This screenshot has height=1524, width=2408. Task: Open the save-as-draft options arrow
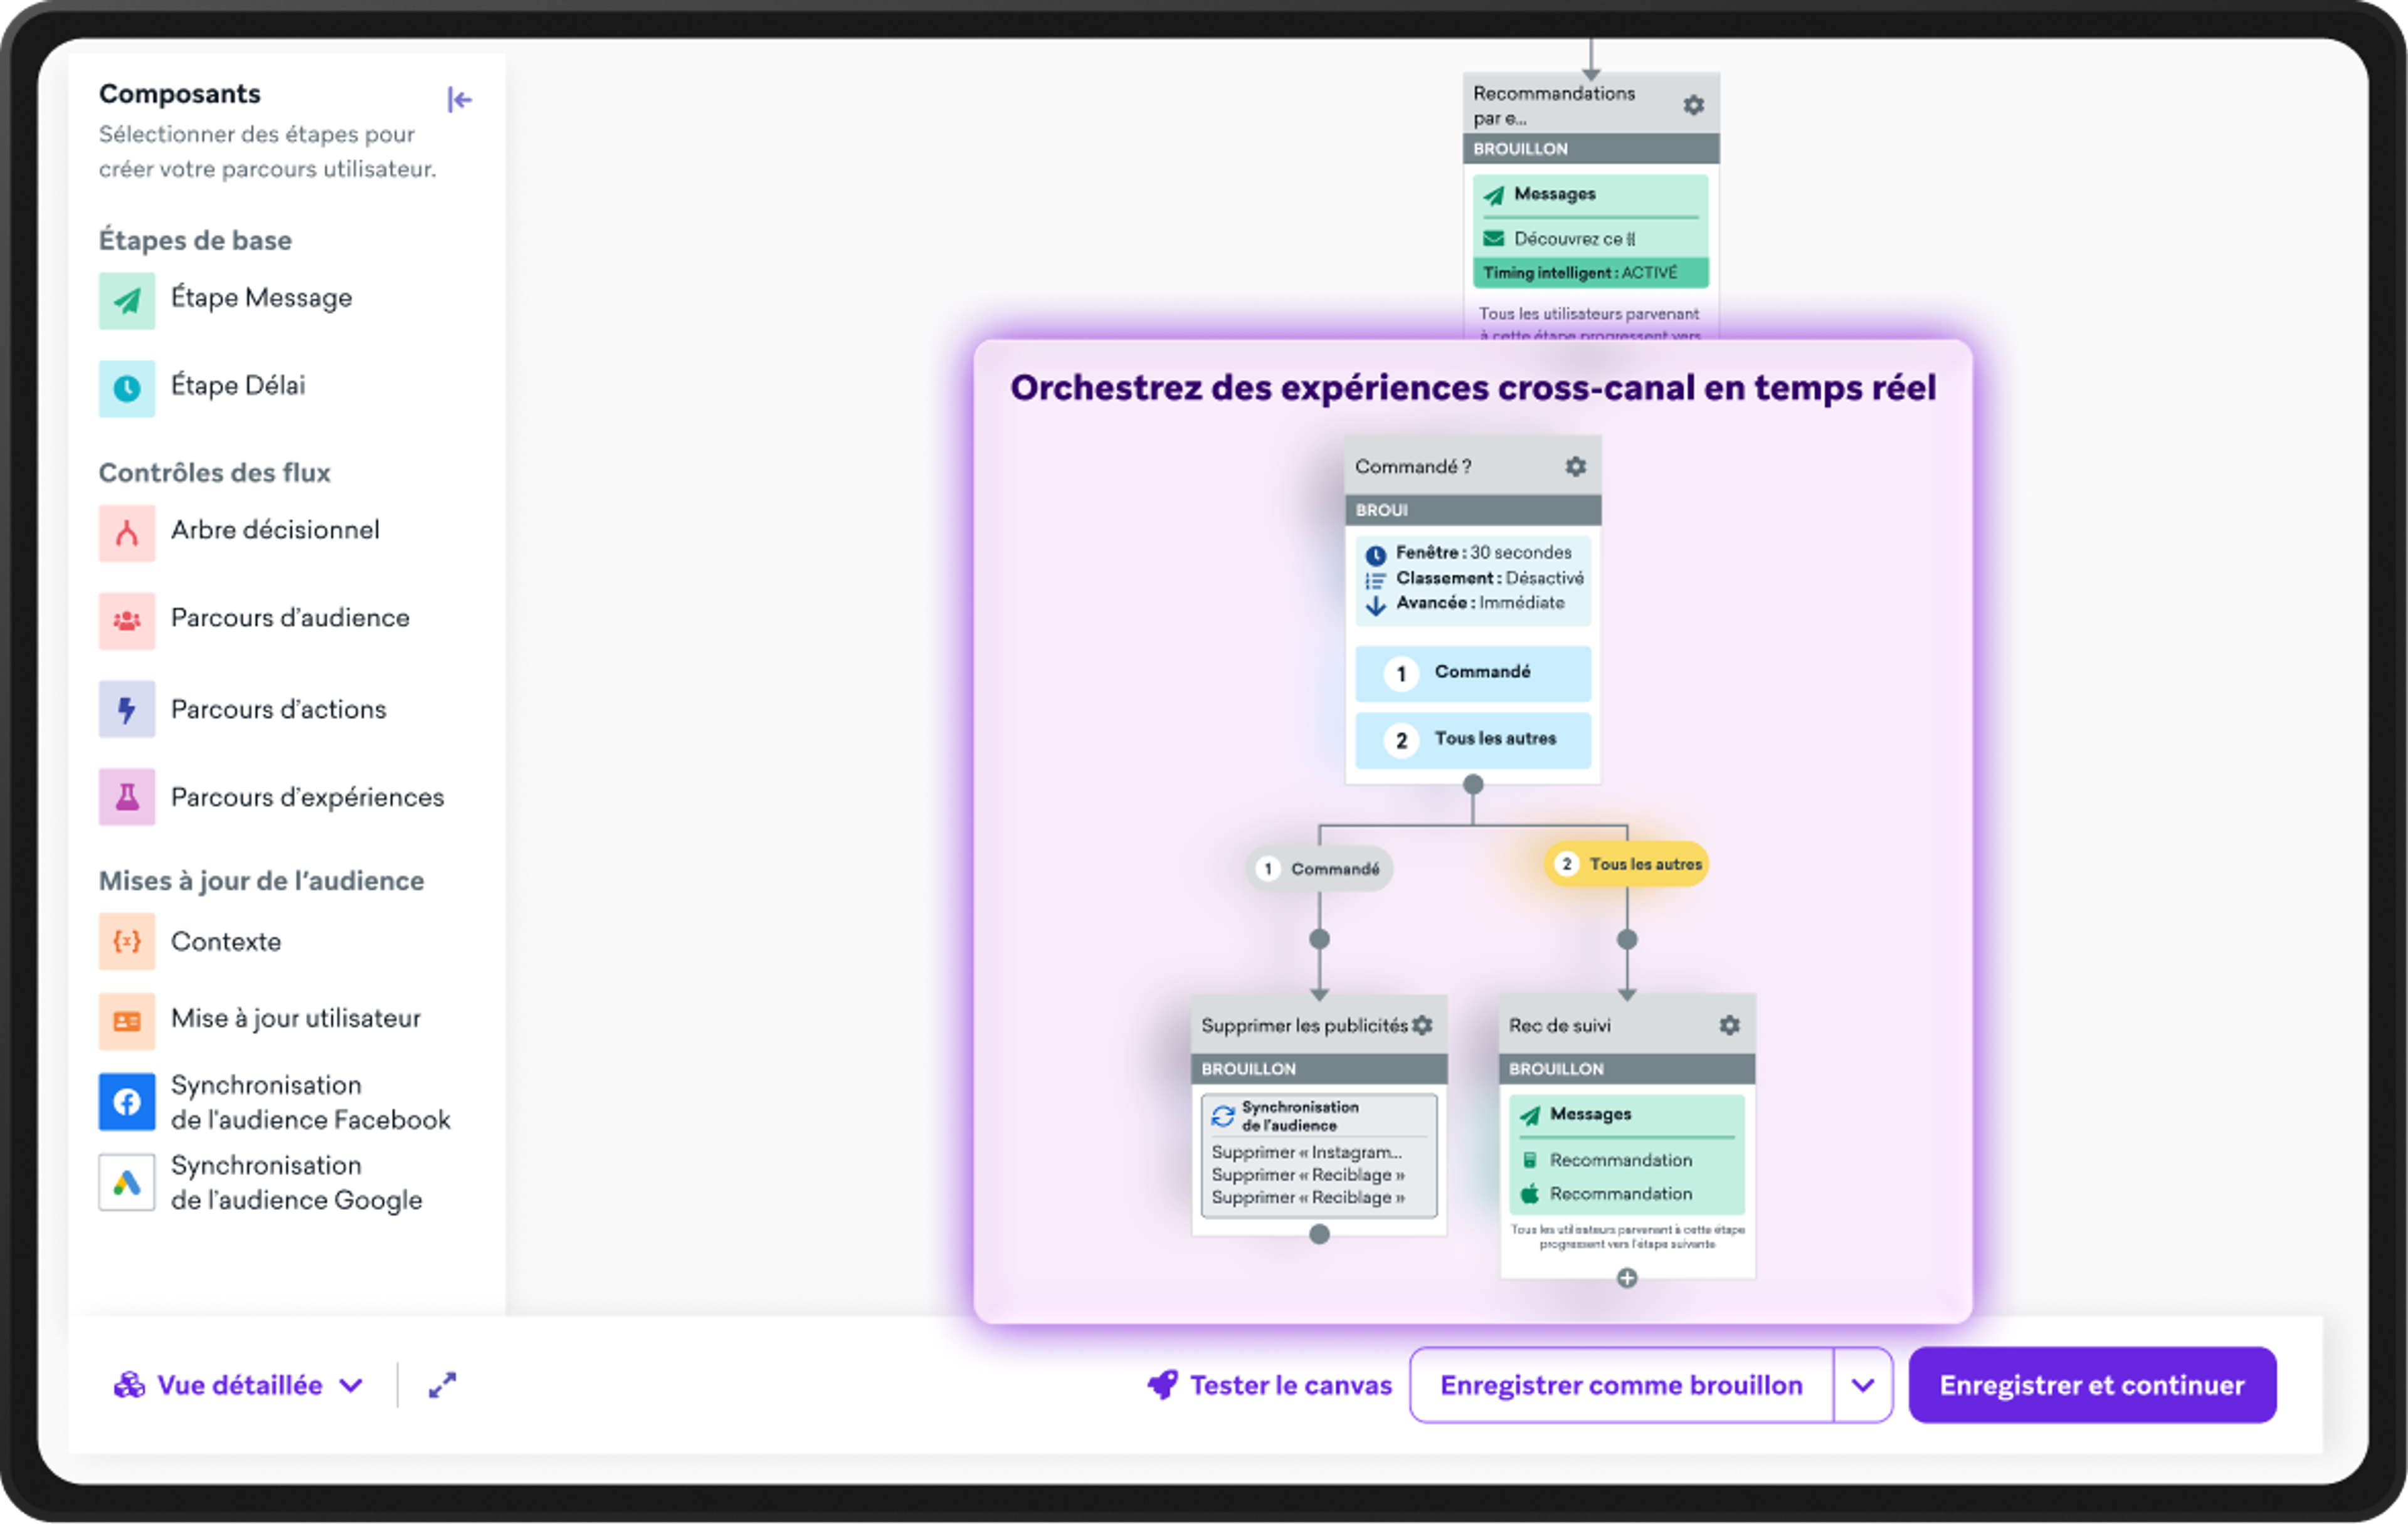(1863, 1385)
